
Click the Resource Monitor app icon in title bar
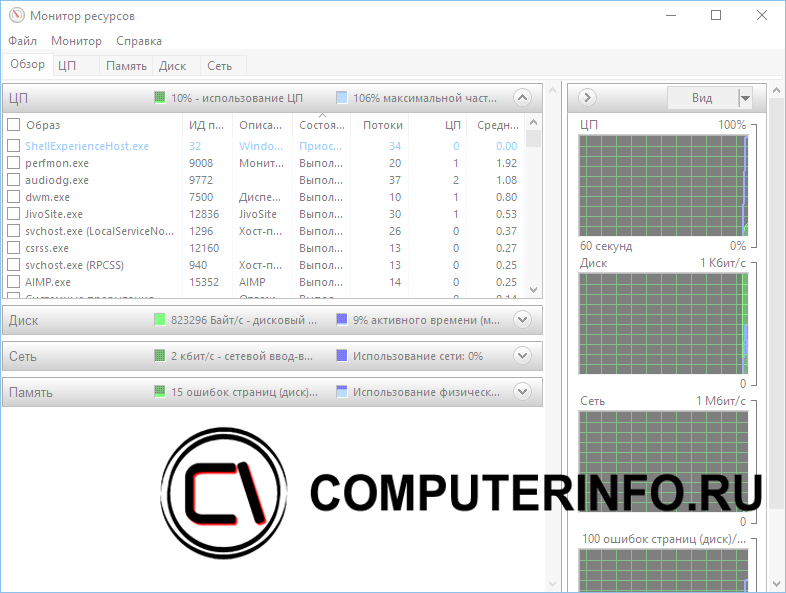[x=17, y=16]
